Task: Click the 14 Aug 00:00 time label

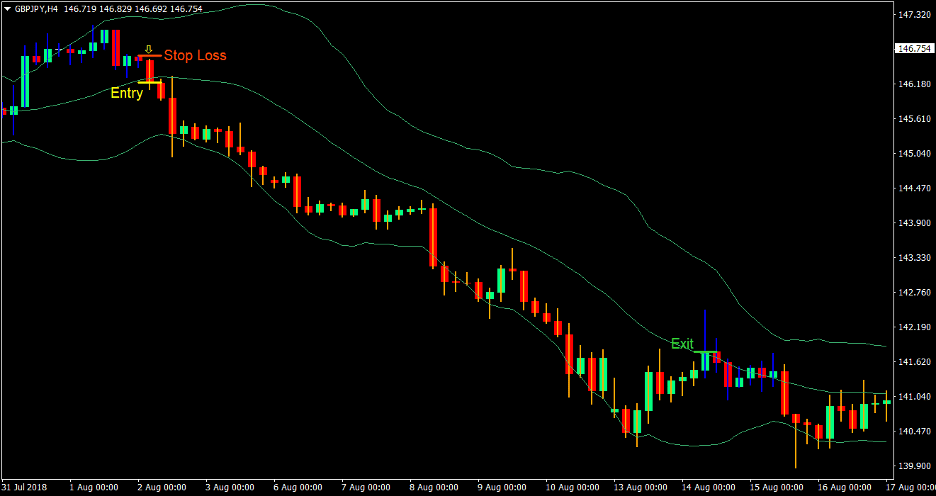Action: (x=711, y=488)
